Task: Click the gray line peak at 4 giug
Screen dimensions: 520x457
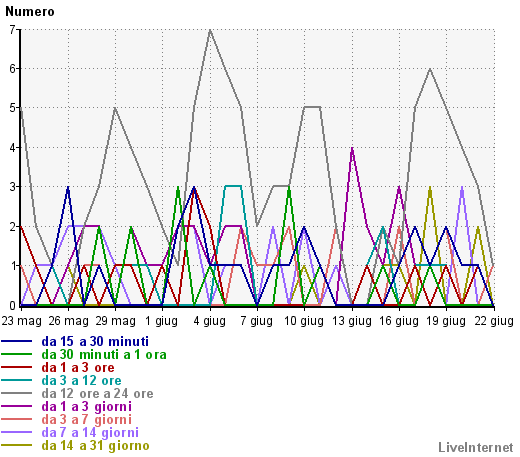Action: coord(210,30)
